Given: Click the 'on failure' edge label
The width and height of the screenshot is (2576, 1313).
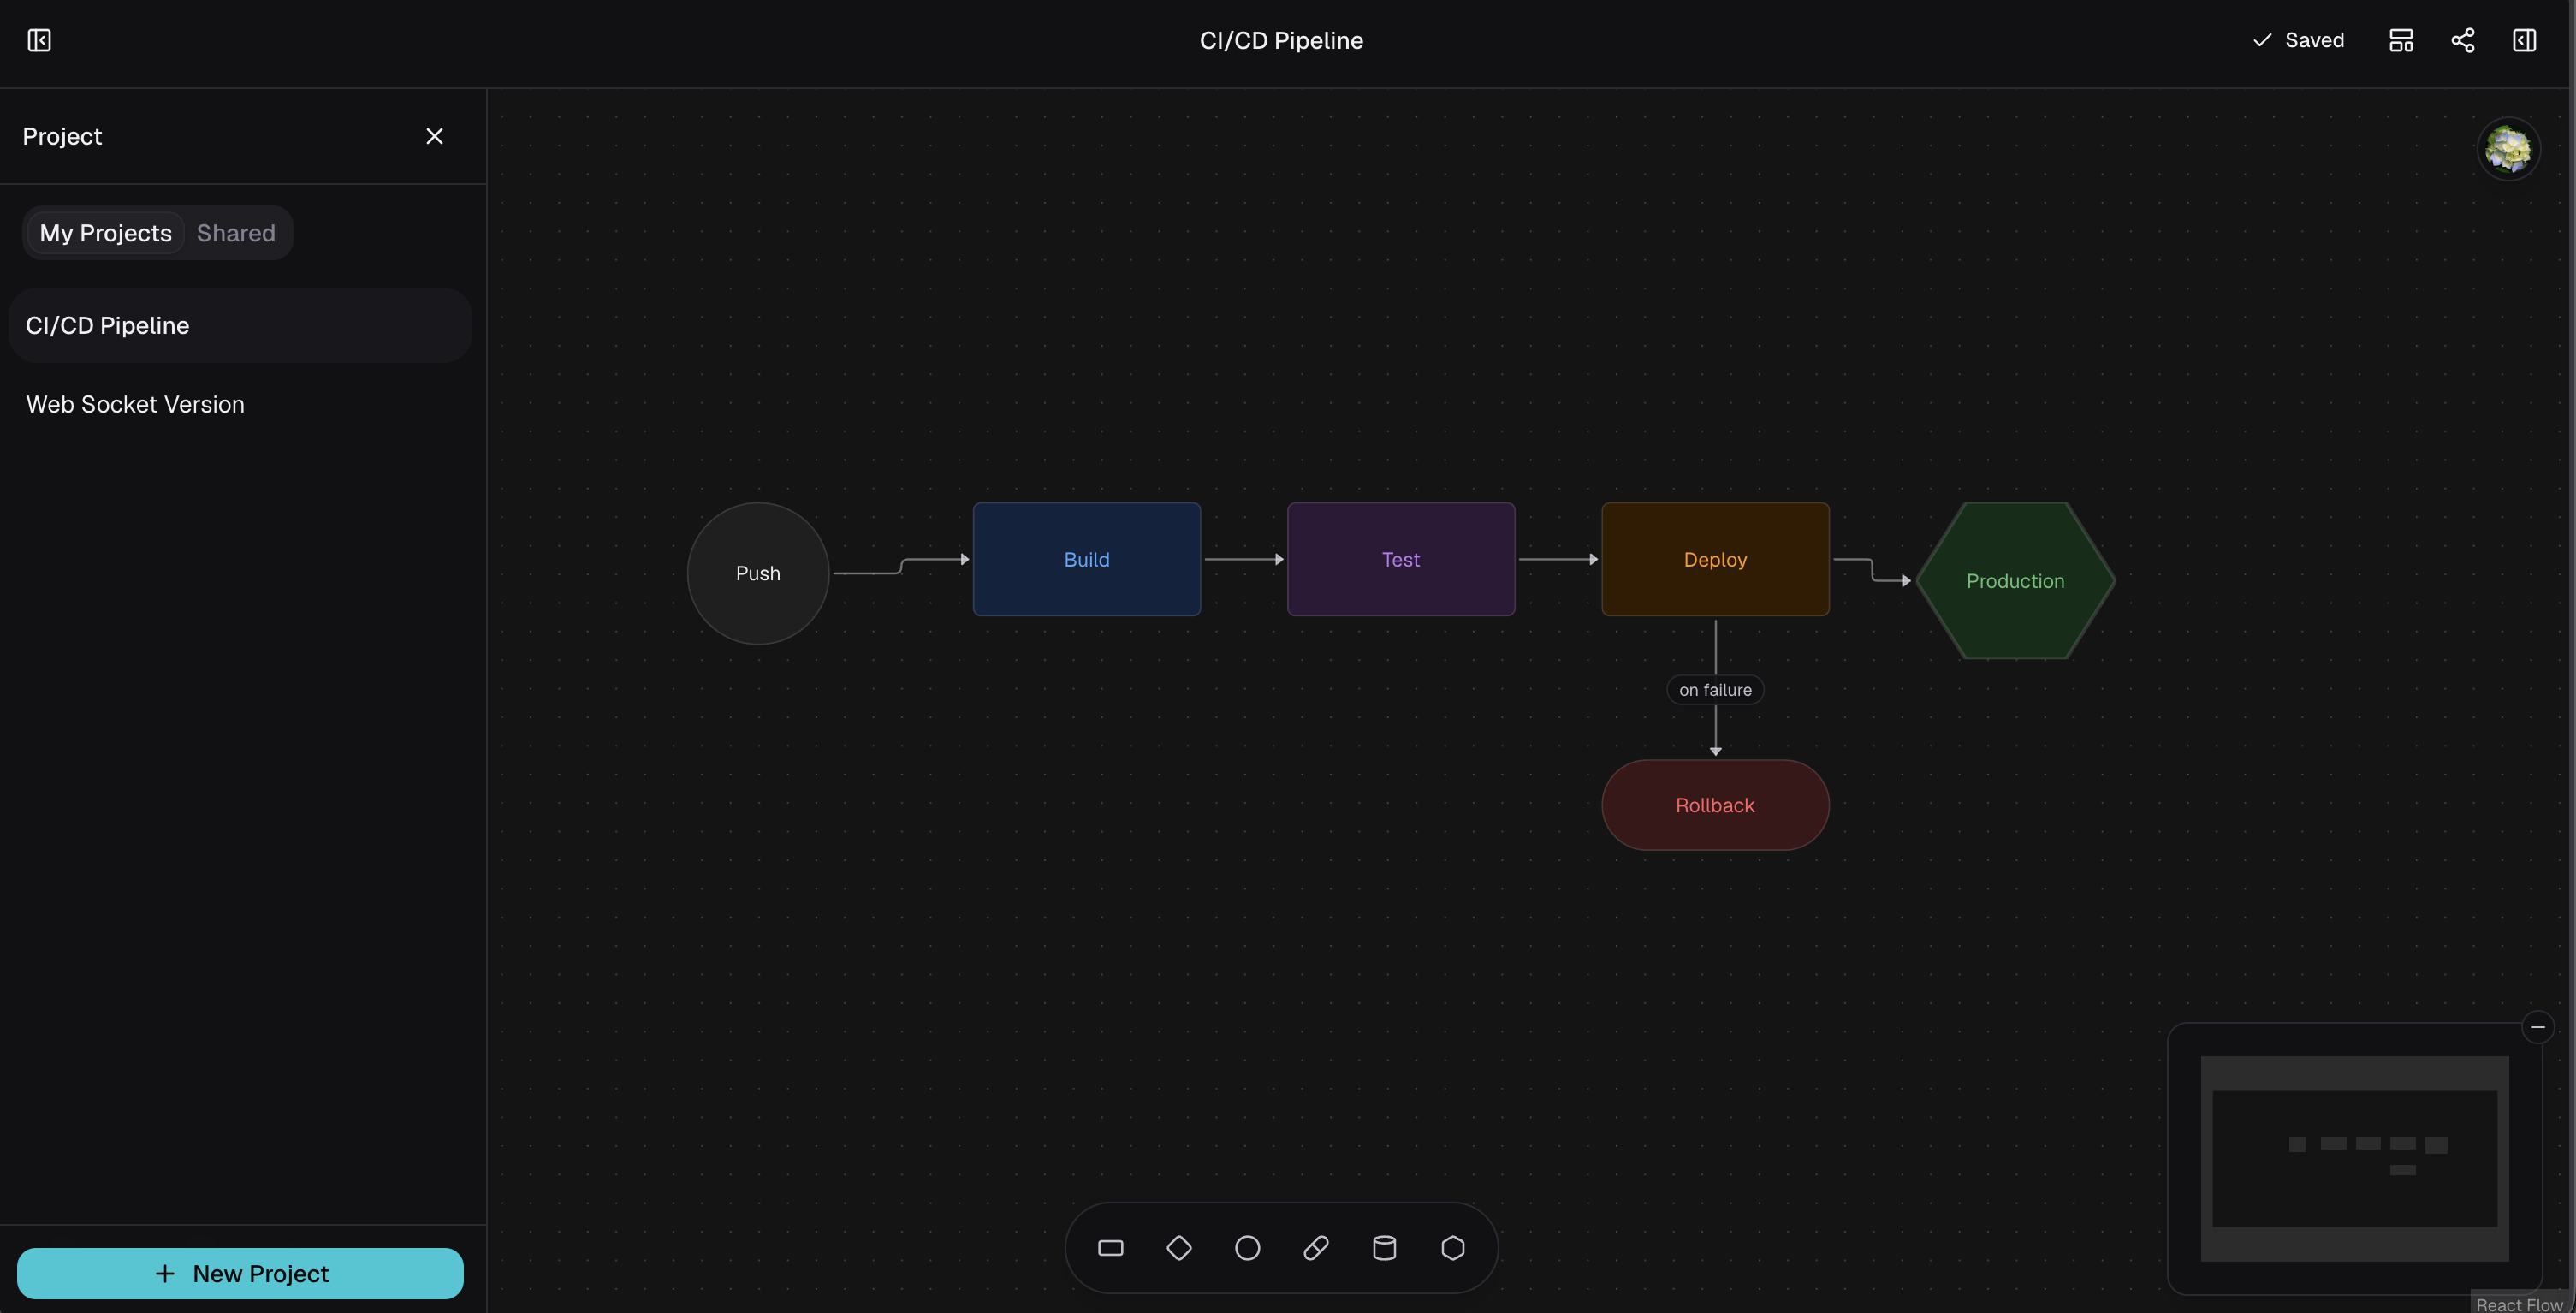Looking at the screenshot, I should point(1715,690).
